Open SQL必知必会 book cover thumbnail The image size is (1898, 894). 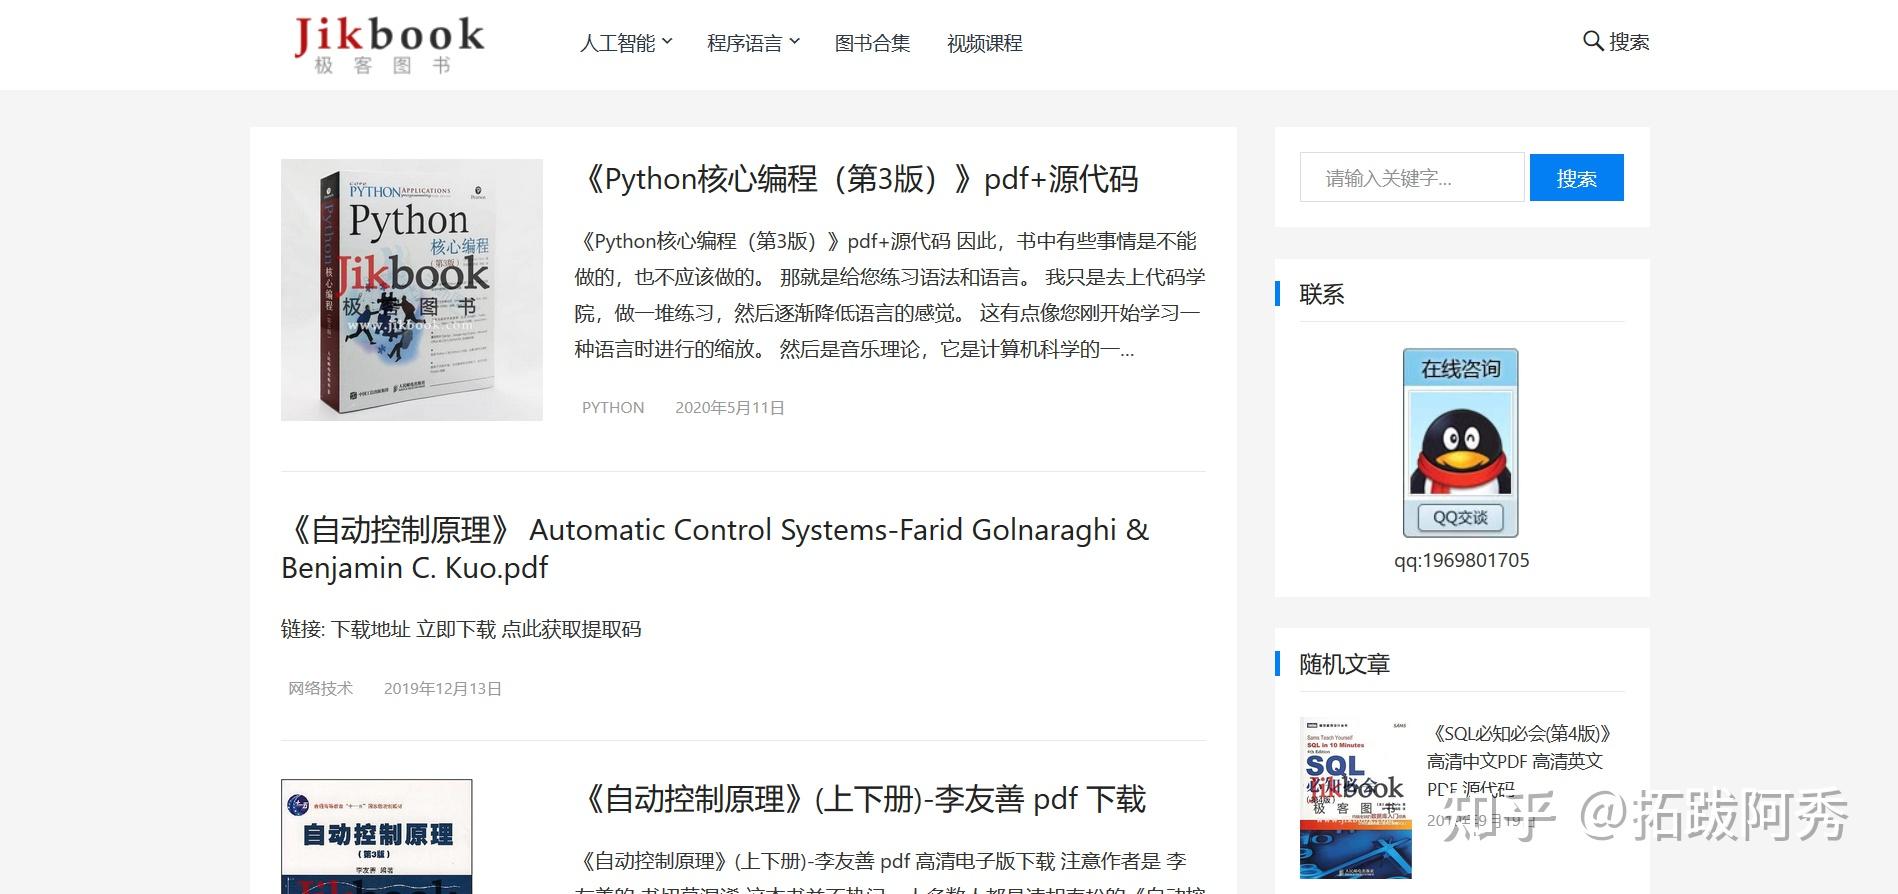[x=1355, y=798]
